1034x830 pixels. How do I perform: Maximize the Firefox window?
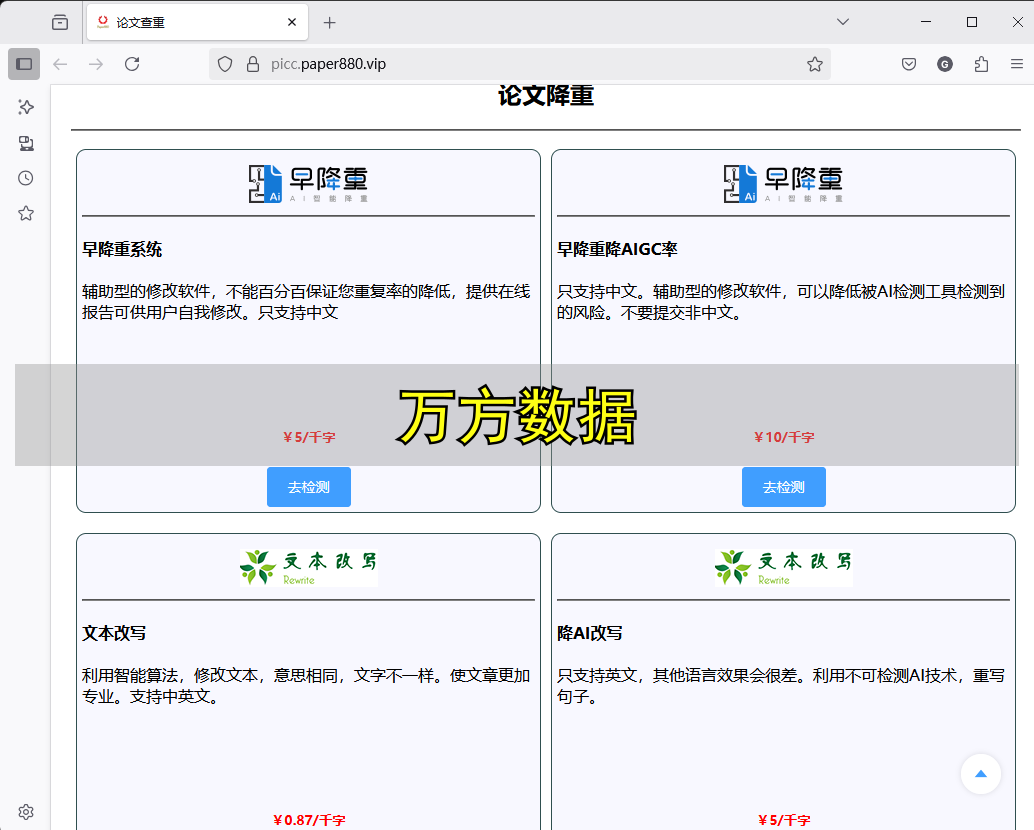pyautogui.click(x=971, y=22)
